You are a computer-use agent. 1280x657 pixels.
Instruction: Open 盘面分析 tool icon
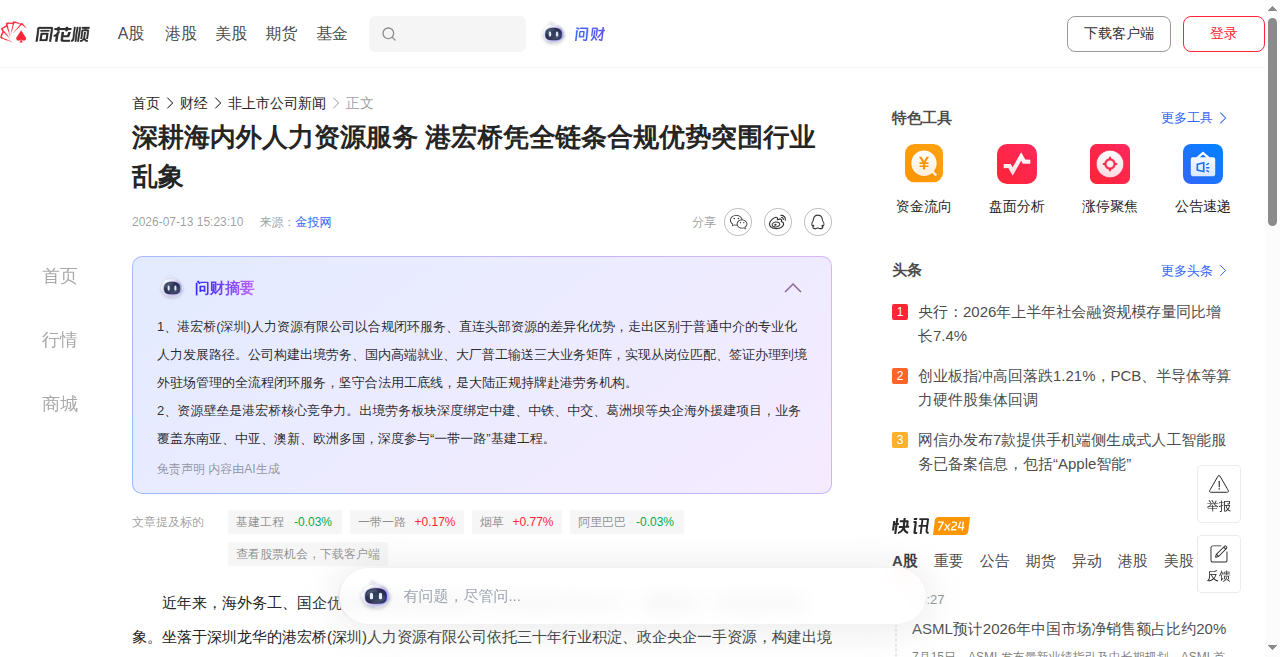pos(1016,164)
